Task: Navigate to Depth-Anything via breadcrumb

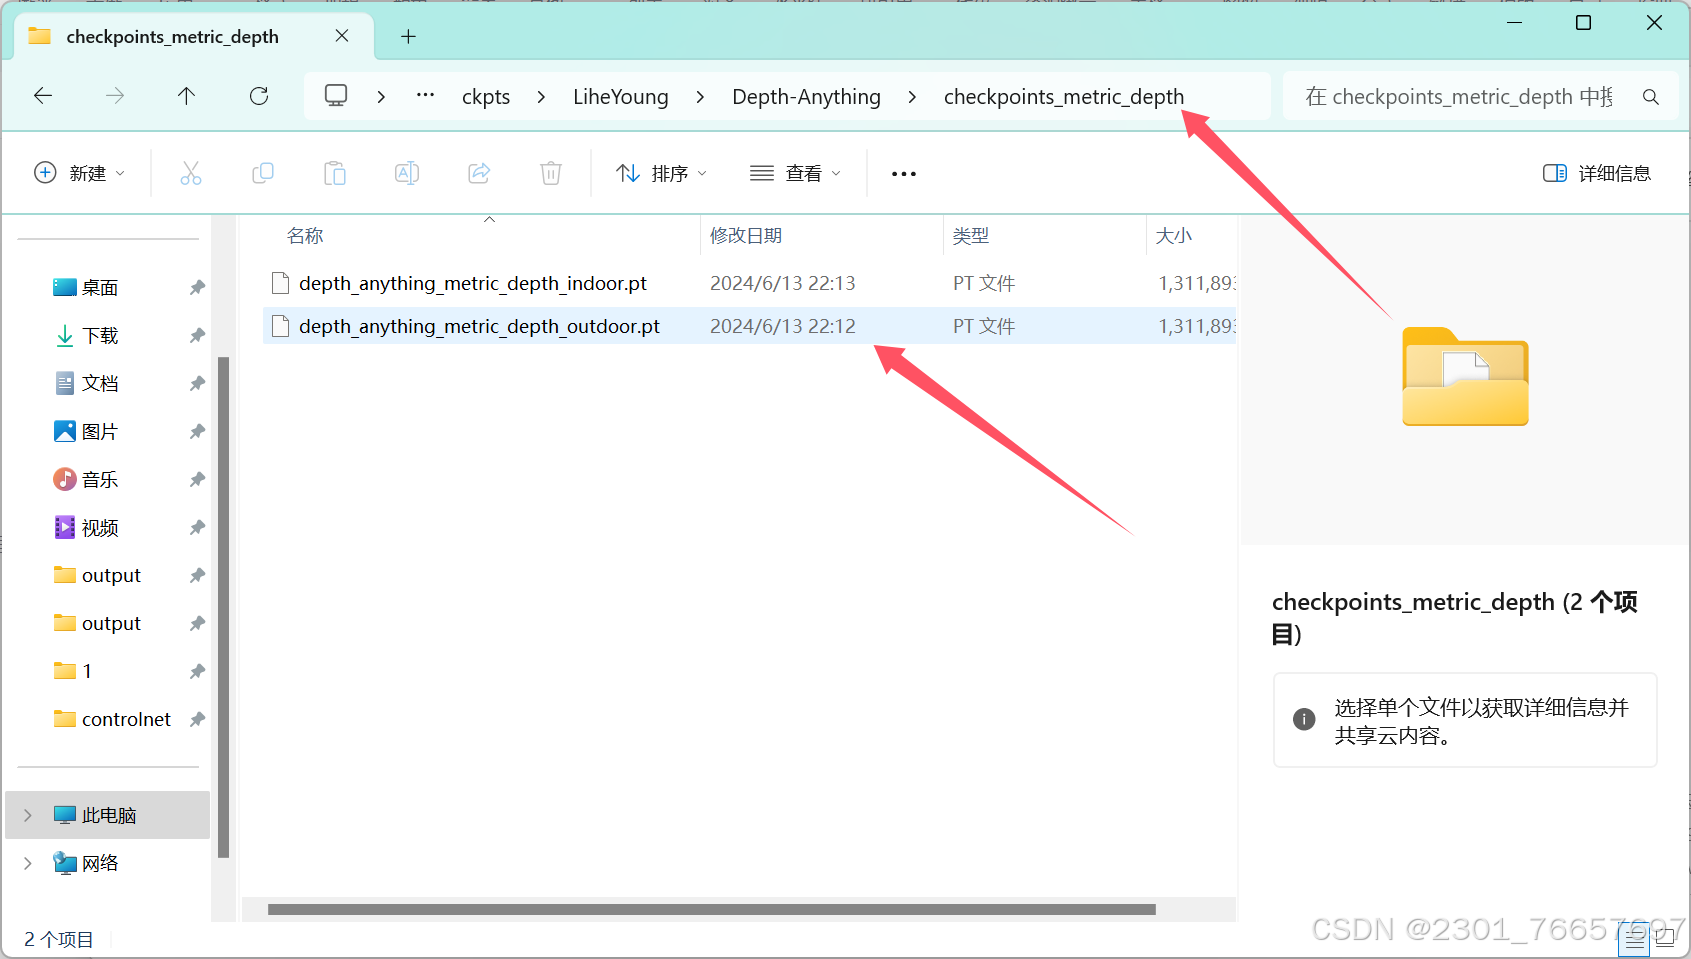Action: pyautogui.click(x=806, y=95)
